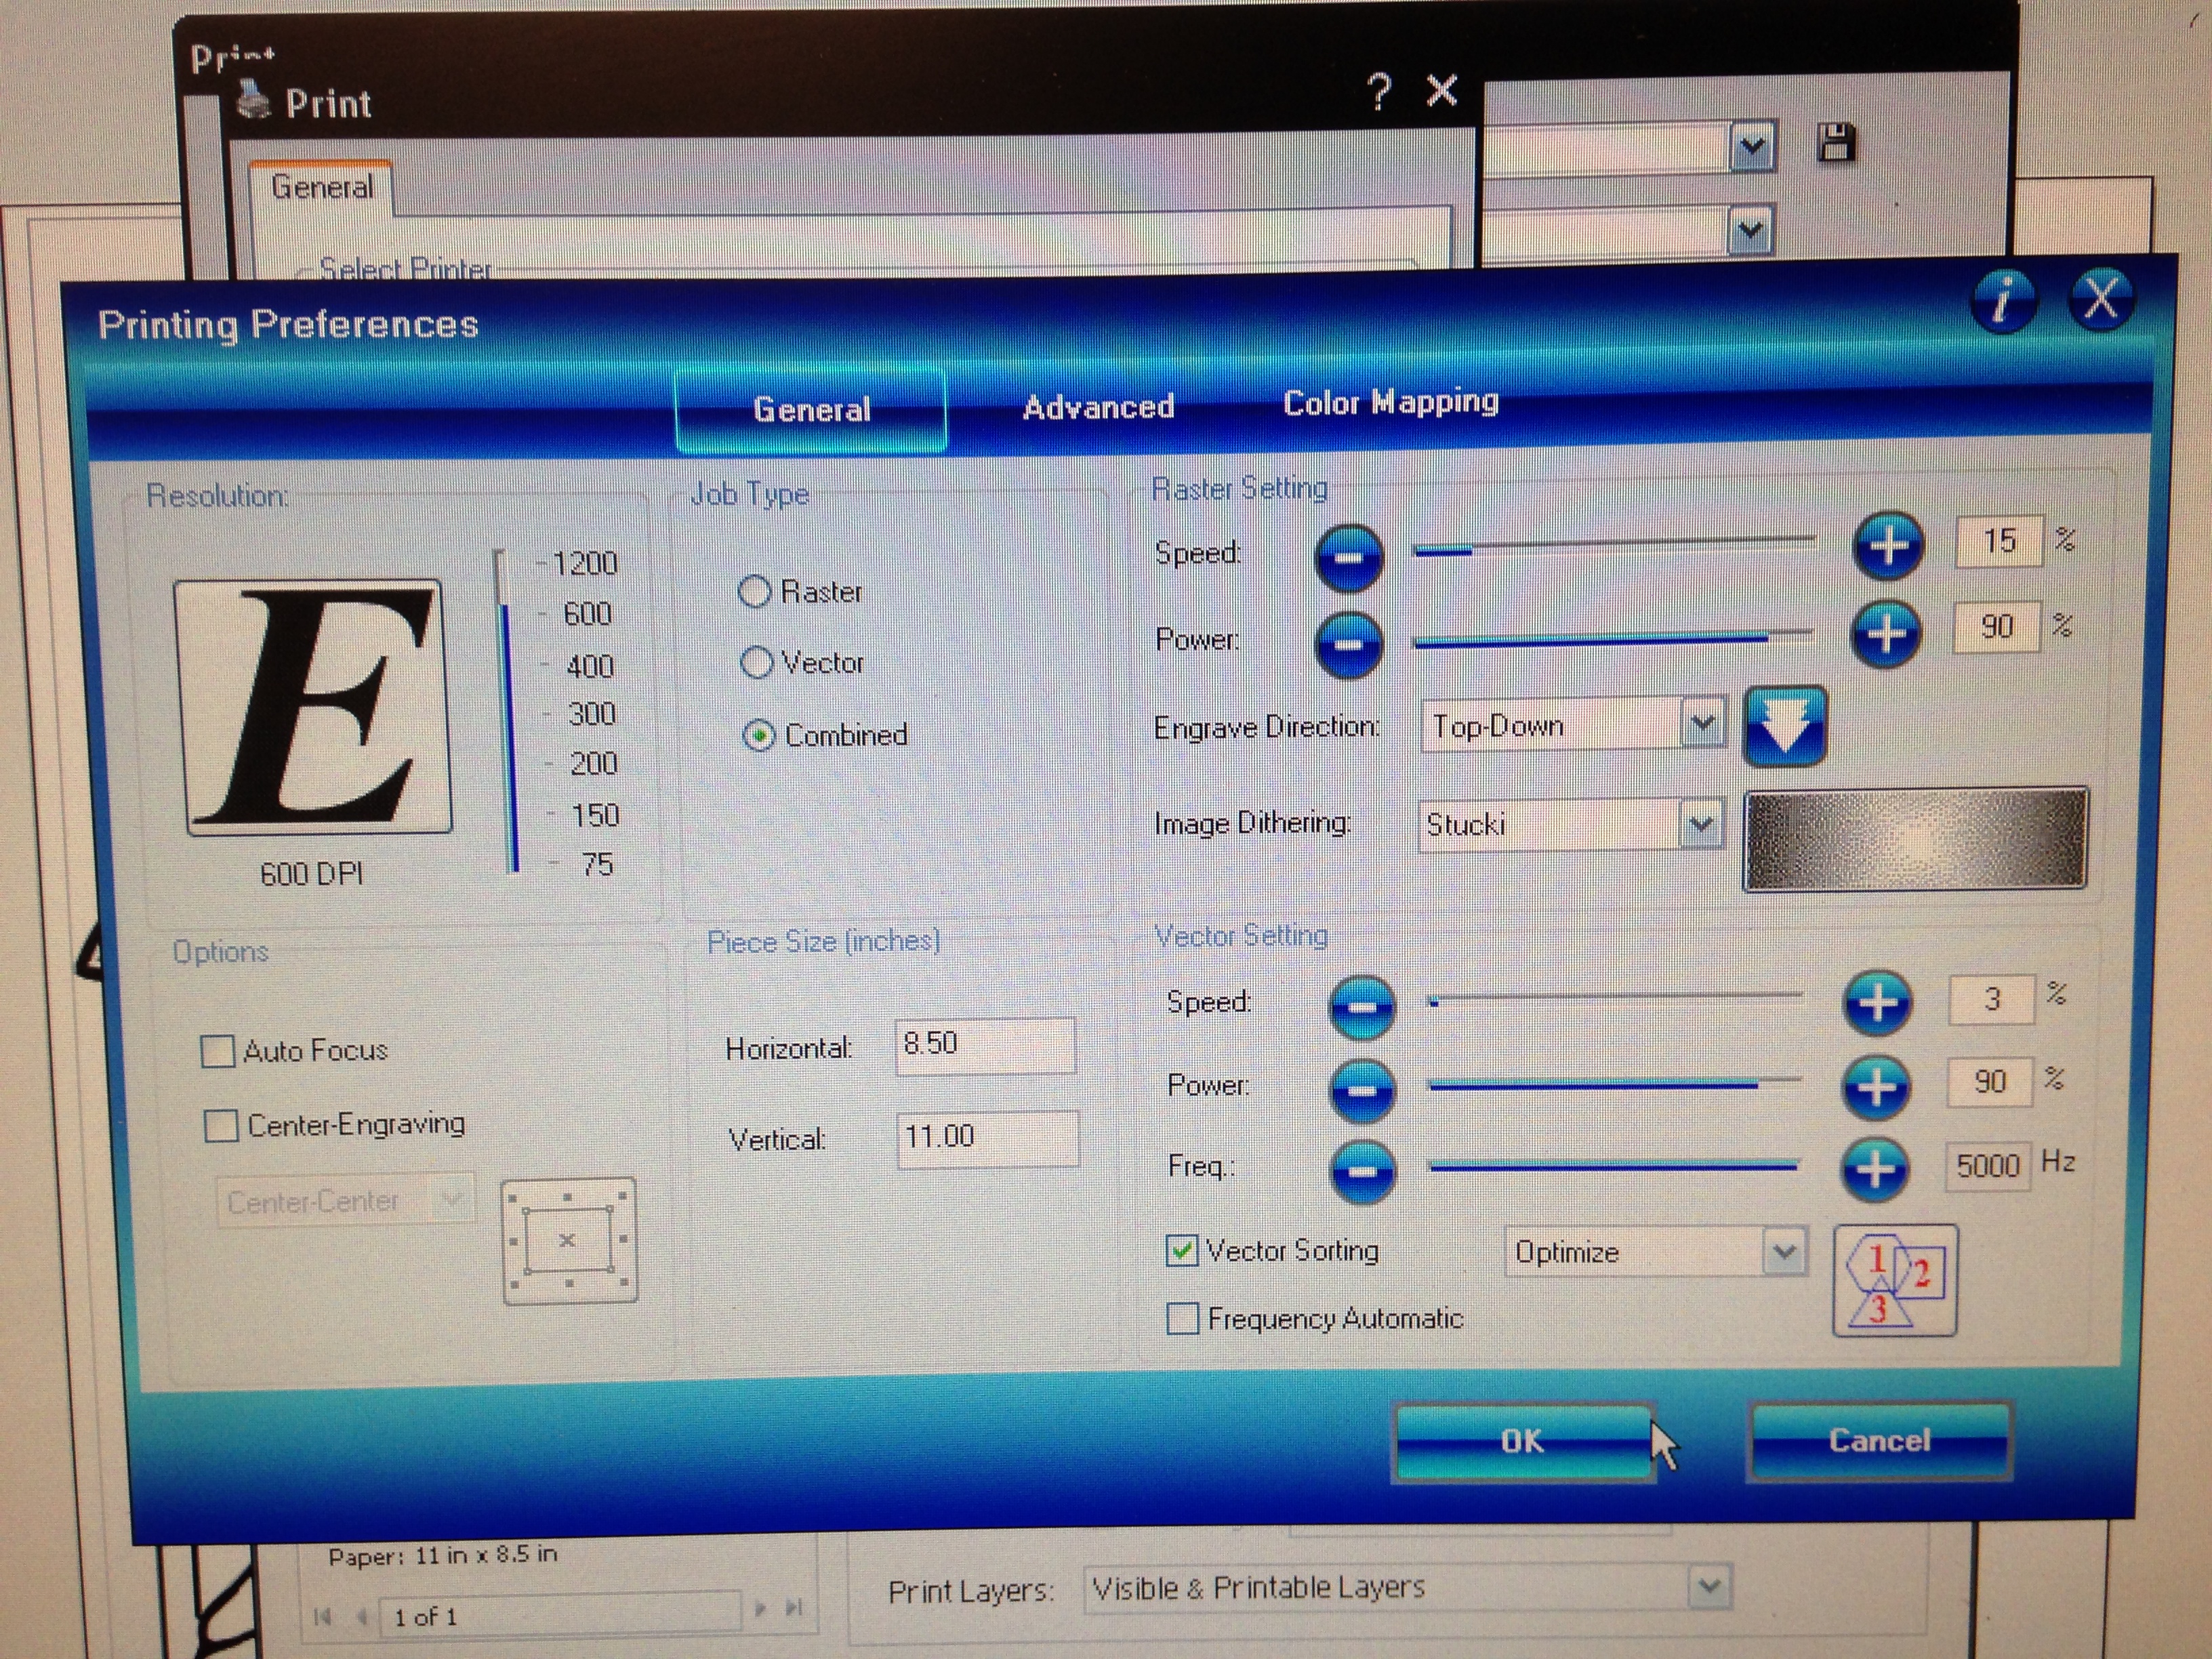This screenshot has height=1659, width=2212.
Task: Click the floppy disk save icon
Action: point(1835,143)
